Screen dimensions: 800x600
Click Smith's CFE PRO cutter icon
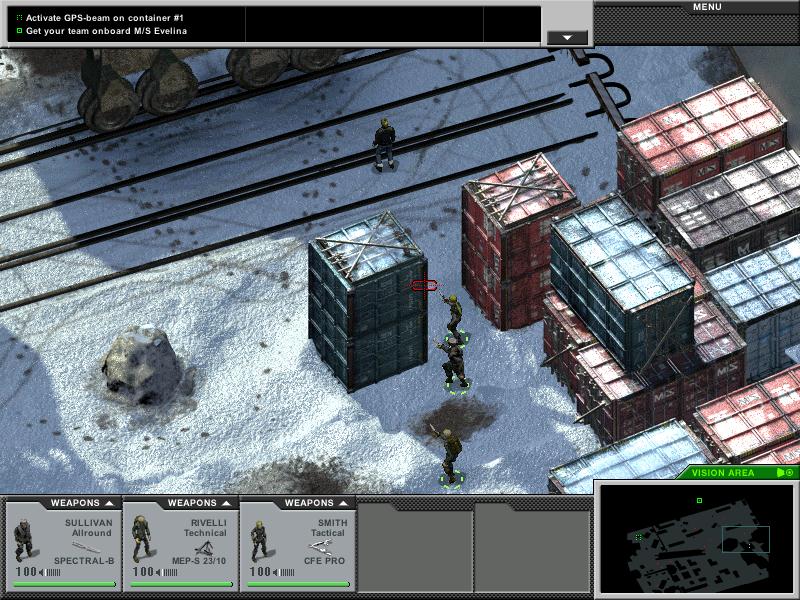coord(321,547)
